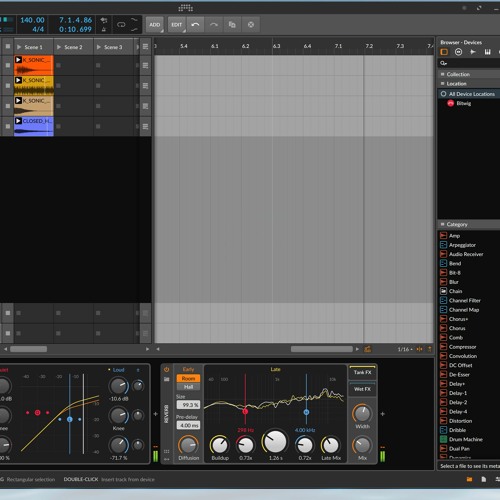Click the duplicate/copy icon in the toolbar
Screen dimensions: 500x500
(232, 25)
